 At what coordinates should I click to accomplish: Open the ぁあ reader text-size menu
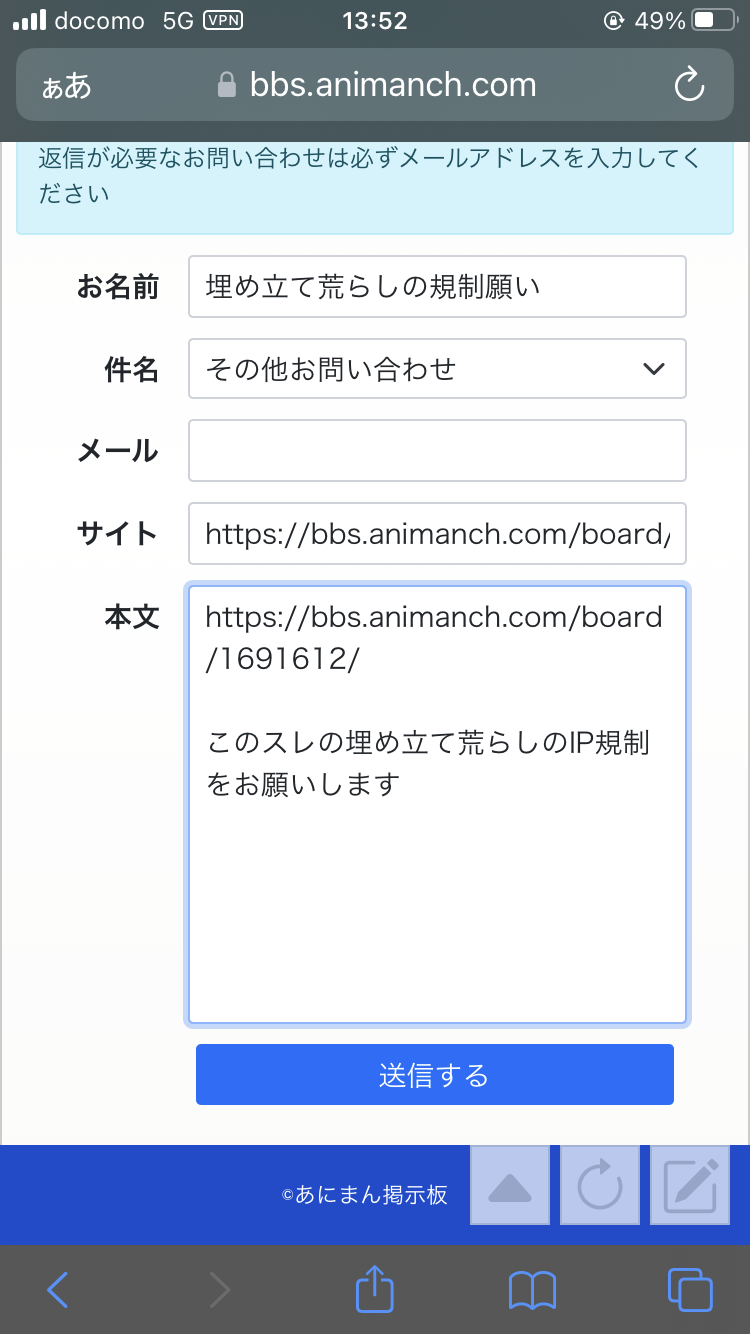click(x=67, y=86)
